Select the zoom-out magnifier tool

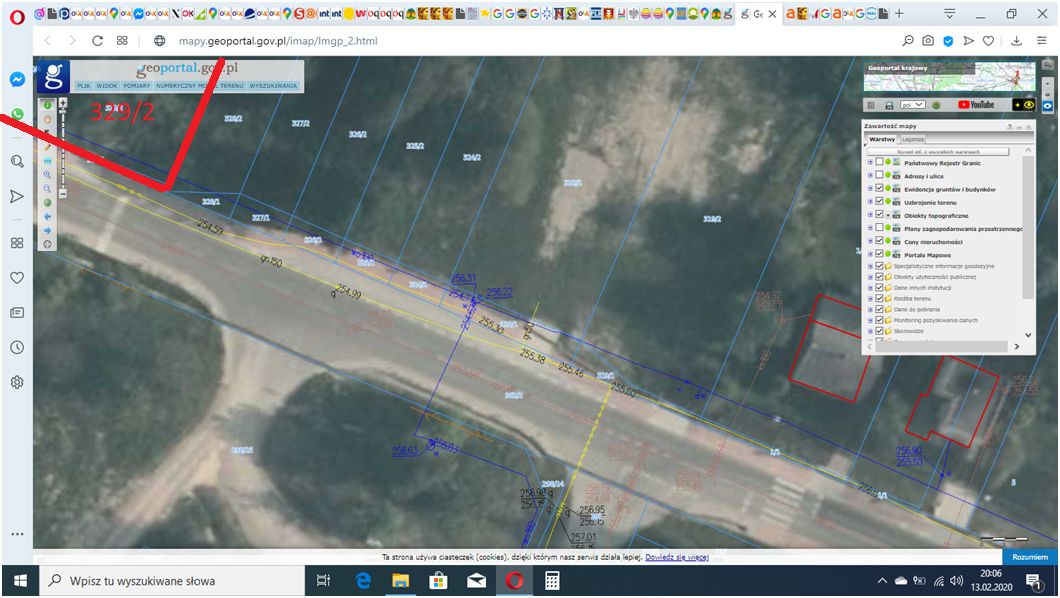(47, 188)
